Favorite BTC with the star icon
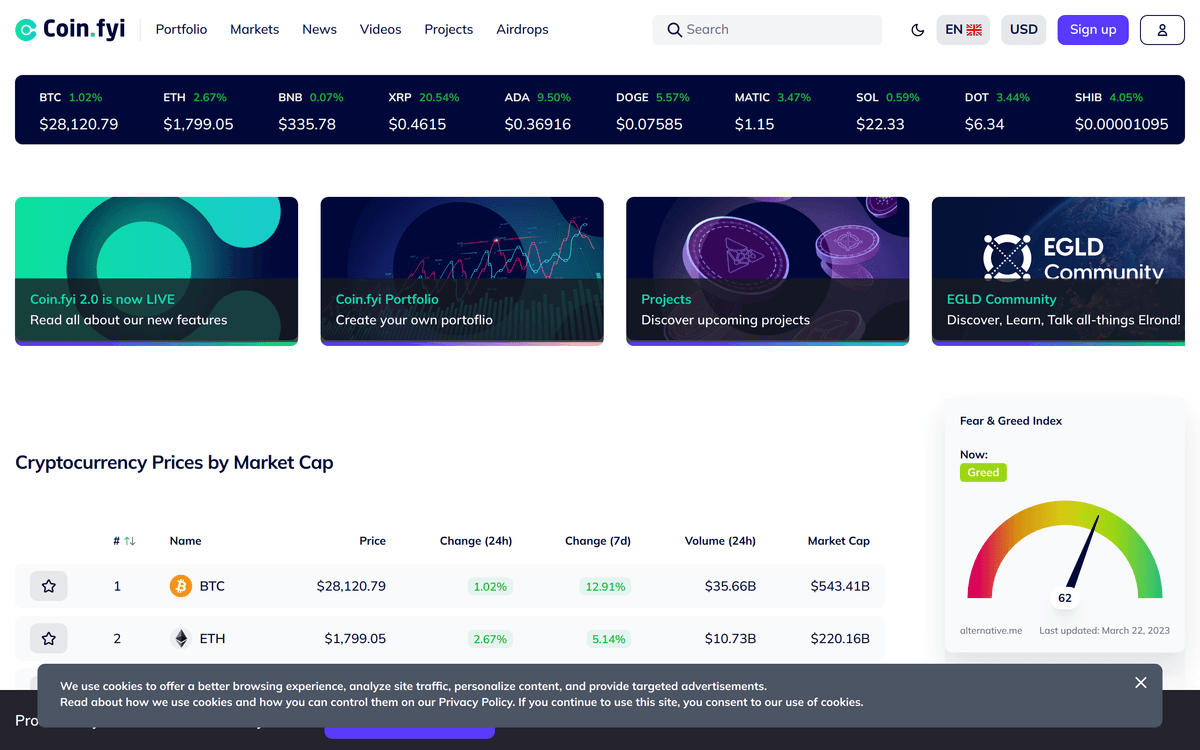1200x750 pixels. point(49,586)
